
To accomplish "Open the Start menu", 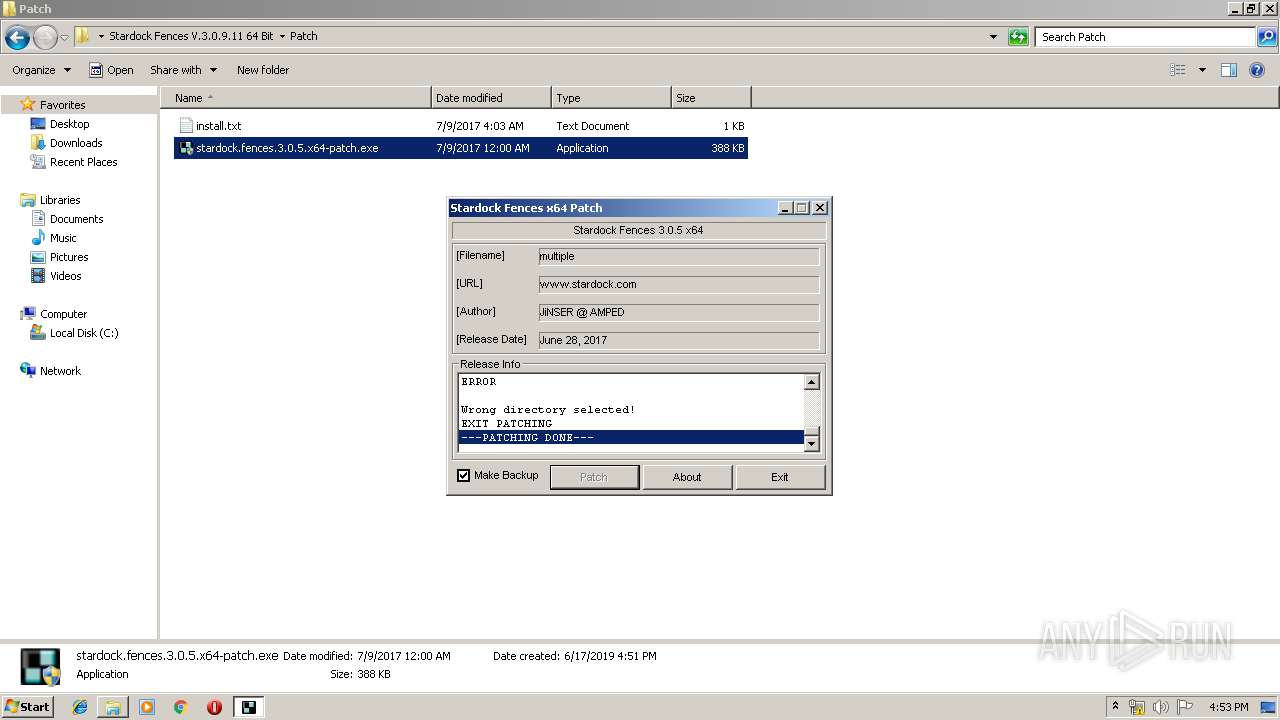I will pyautogui.click(x=28, y=706).
